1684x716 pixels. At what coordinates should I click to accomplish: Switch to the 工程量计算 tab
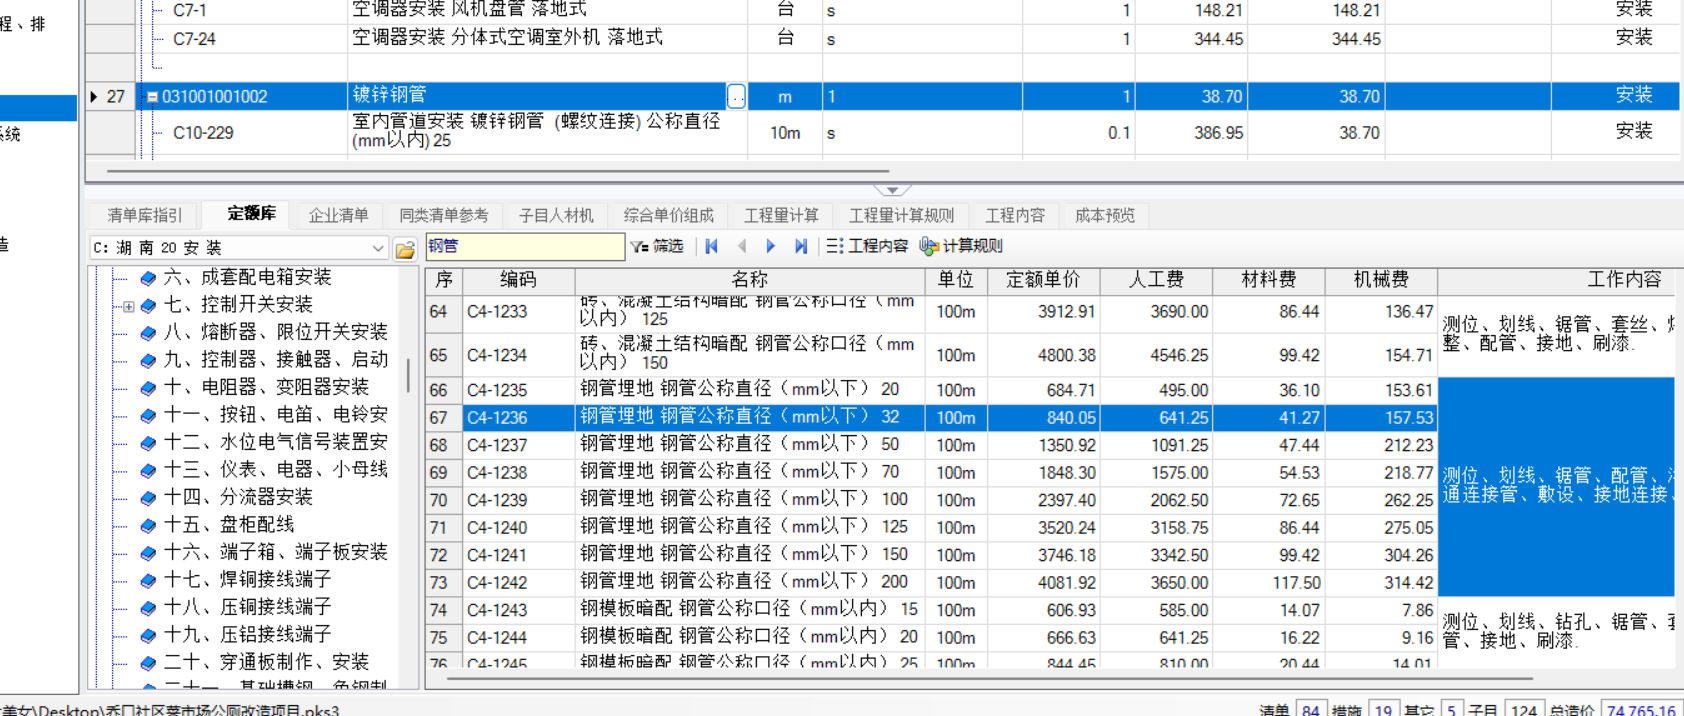(781, 215)
